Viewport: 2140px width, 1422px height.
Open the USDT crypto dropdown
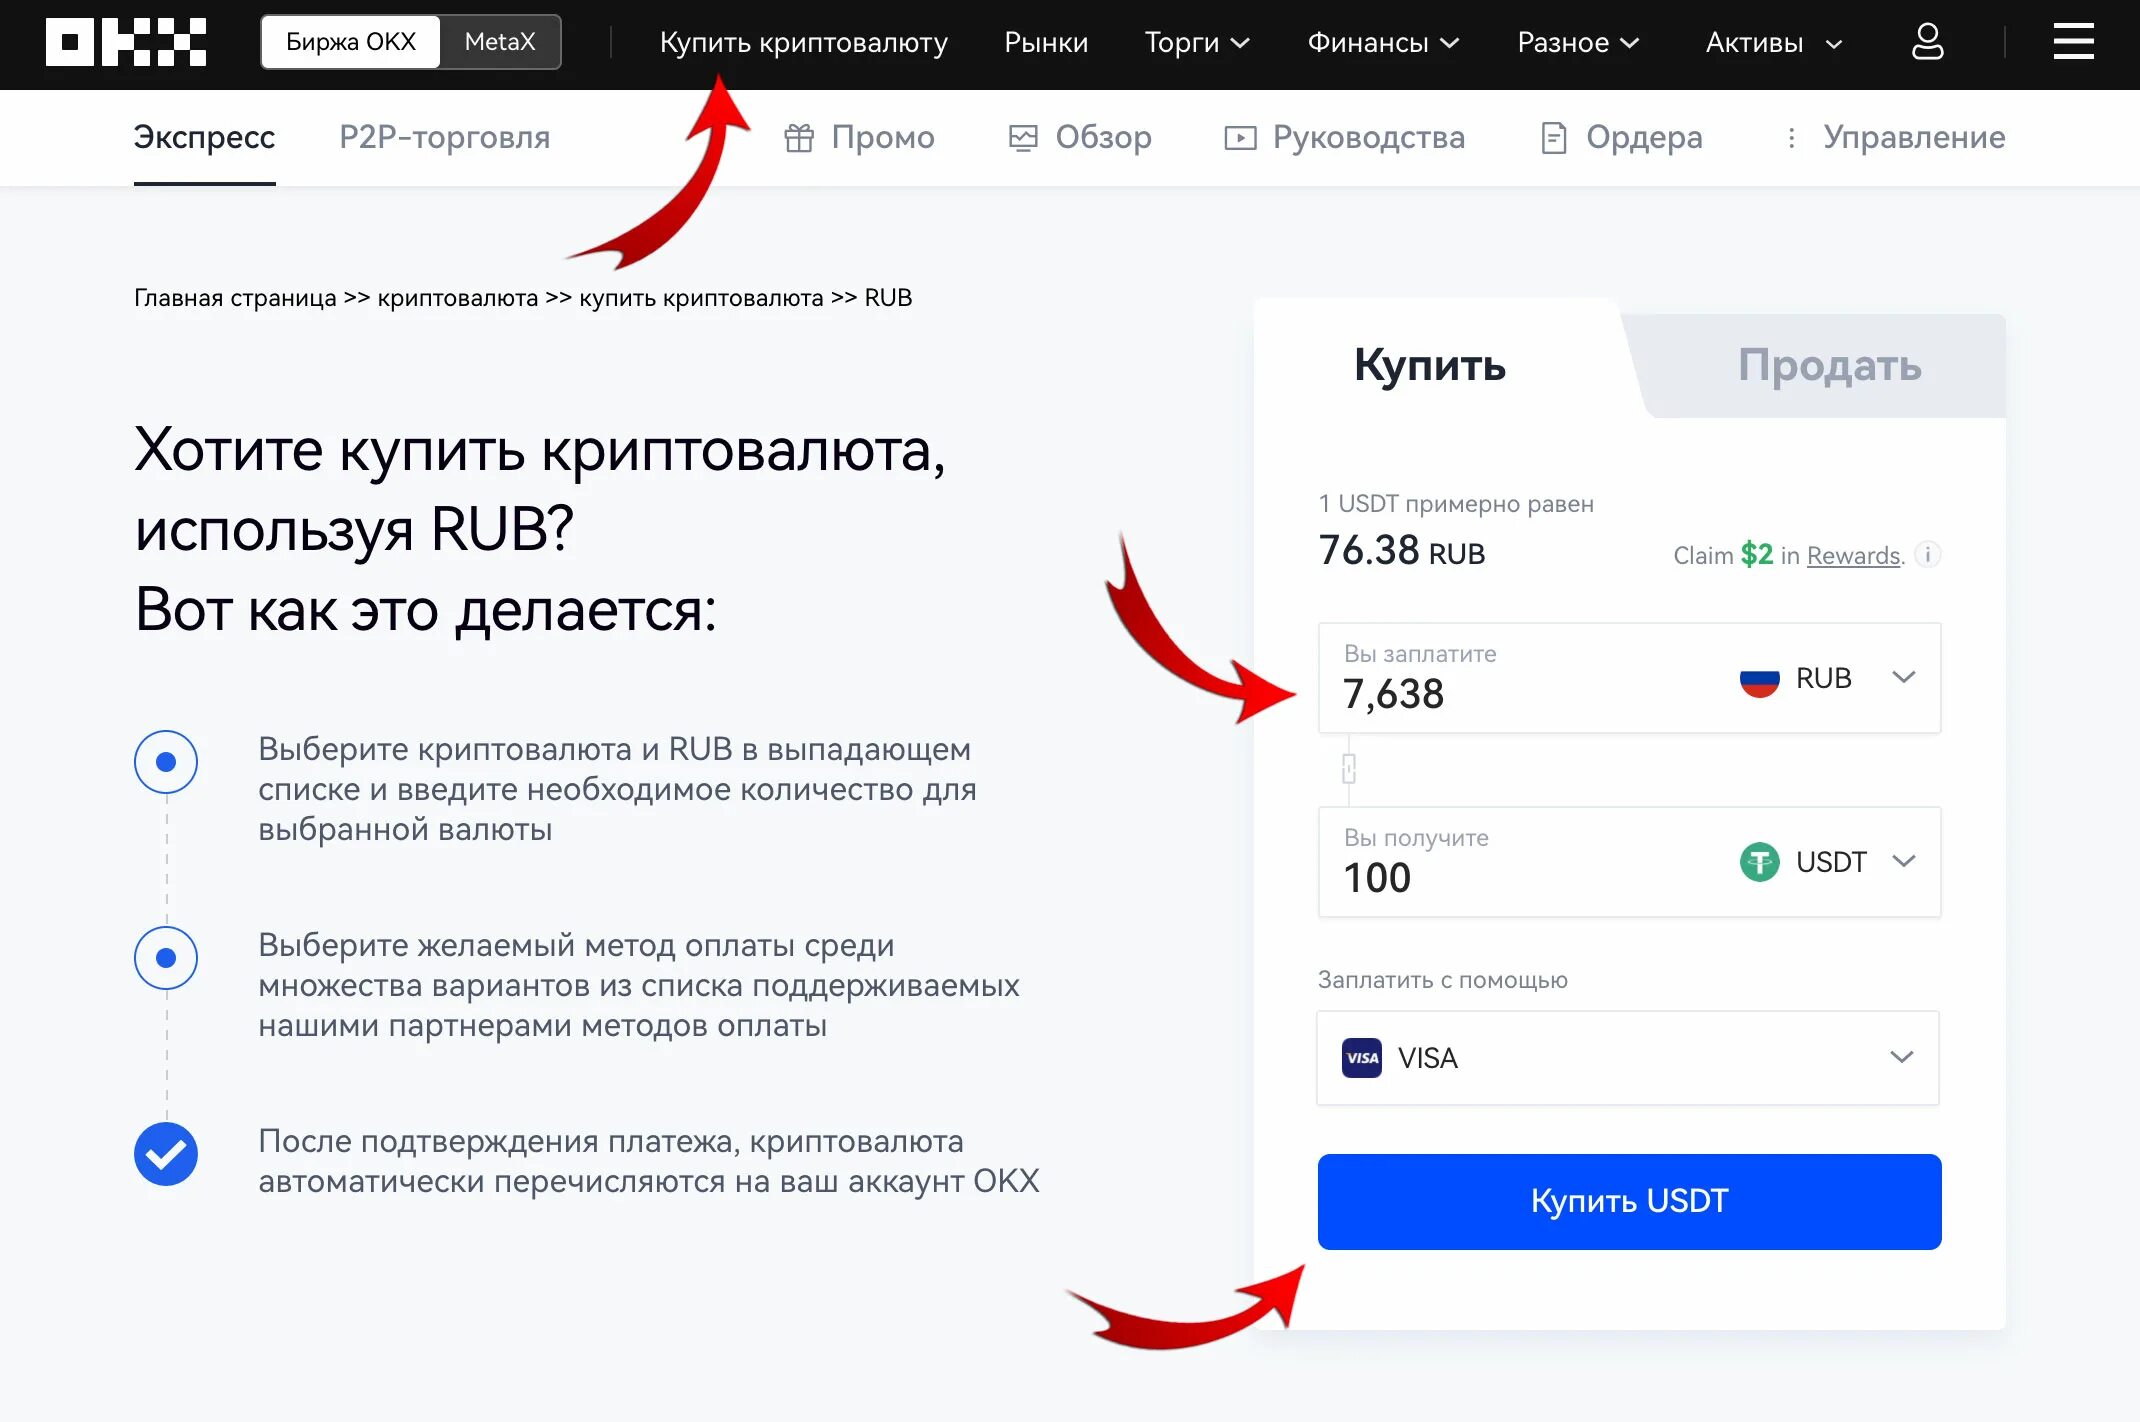pos(1827,862)
